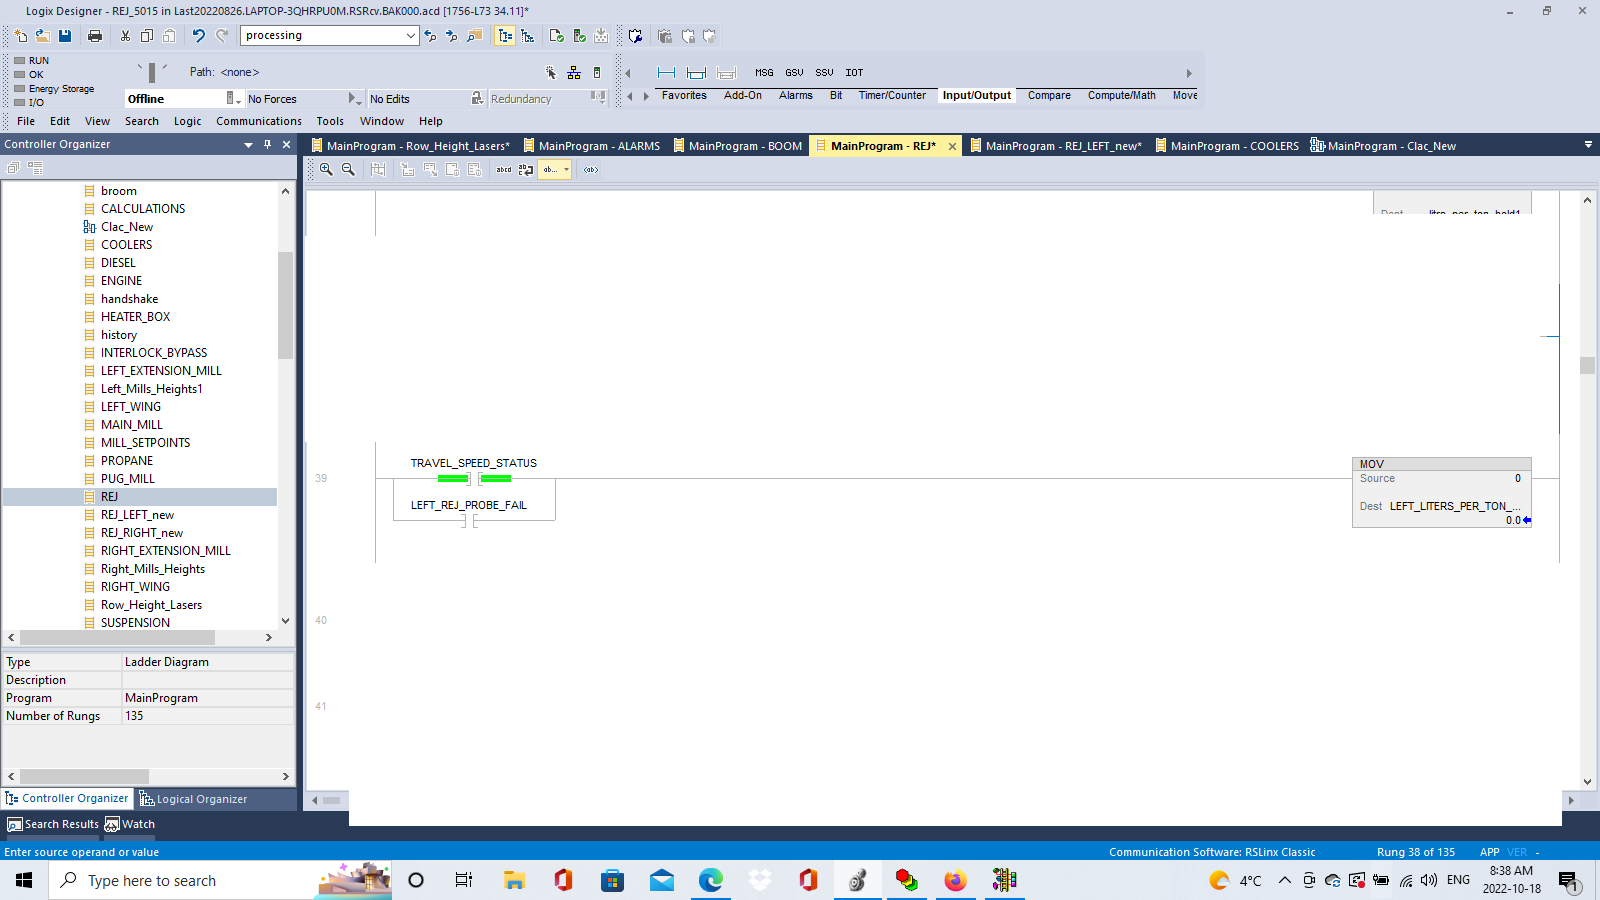Image resolution: width=1600 pixels, height=900 pixels.
Task: Select the SUSPENSION routine
Action: (135, 623)
